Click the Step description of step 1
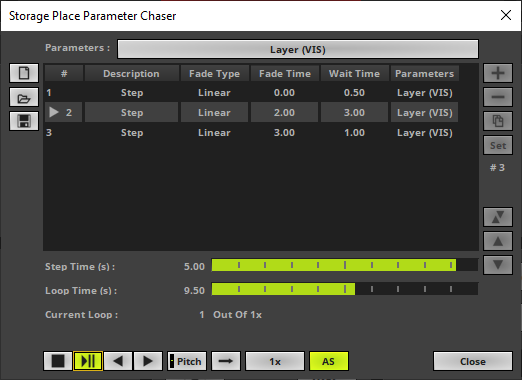522x380 pixels. pyautogui.click(x=132, y=93)
